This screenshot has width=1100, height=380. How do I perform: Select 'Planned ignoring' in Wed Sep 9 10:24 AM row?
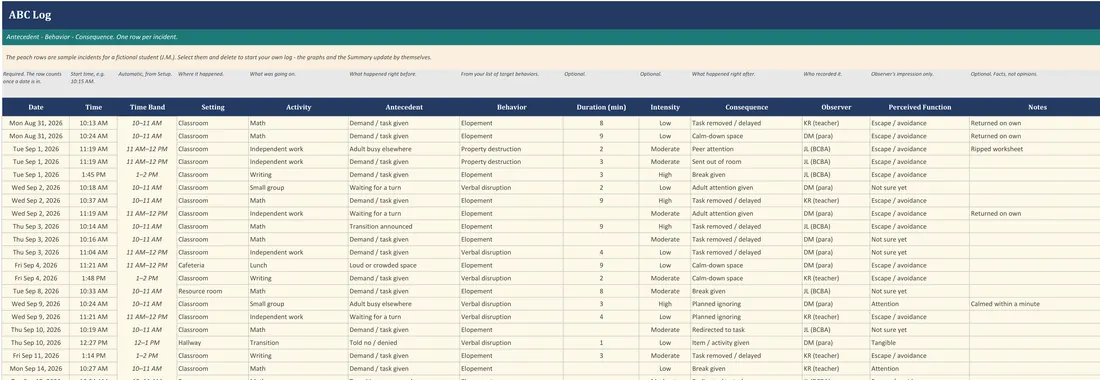[x=746, y=304]
